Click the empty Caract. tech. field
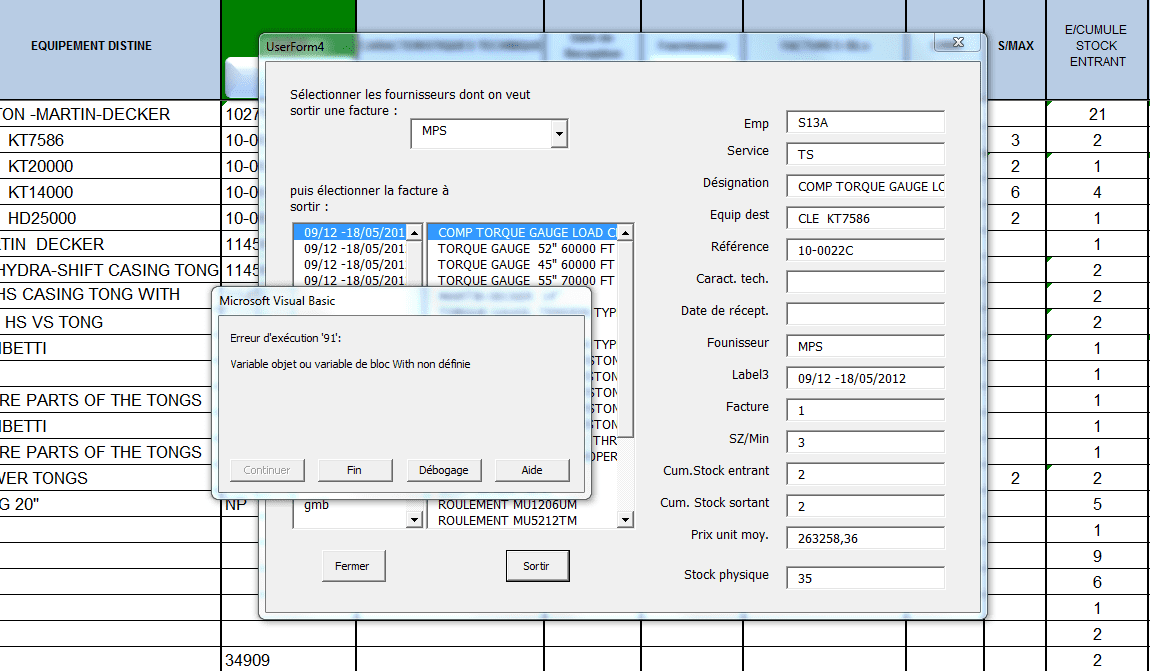The height and width of the screenshot is (671, 1150). (x=865, y=282)
